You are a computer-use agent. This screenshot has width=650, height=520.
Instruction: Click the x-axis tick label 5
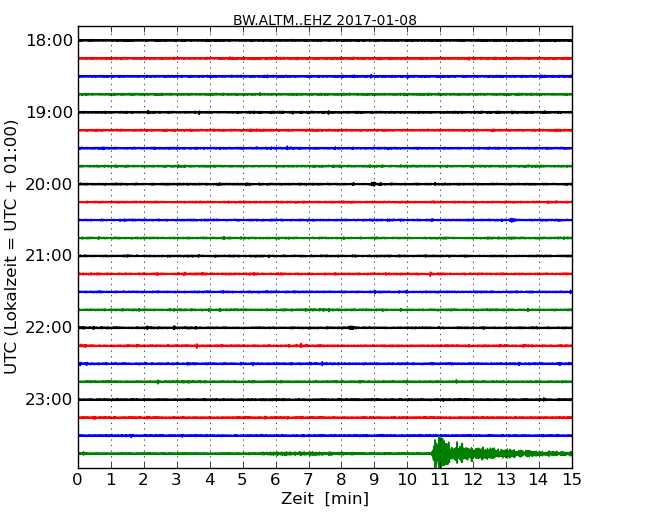[x=243, y=480]
